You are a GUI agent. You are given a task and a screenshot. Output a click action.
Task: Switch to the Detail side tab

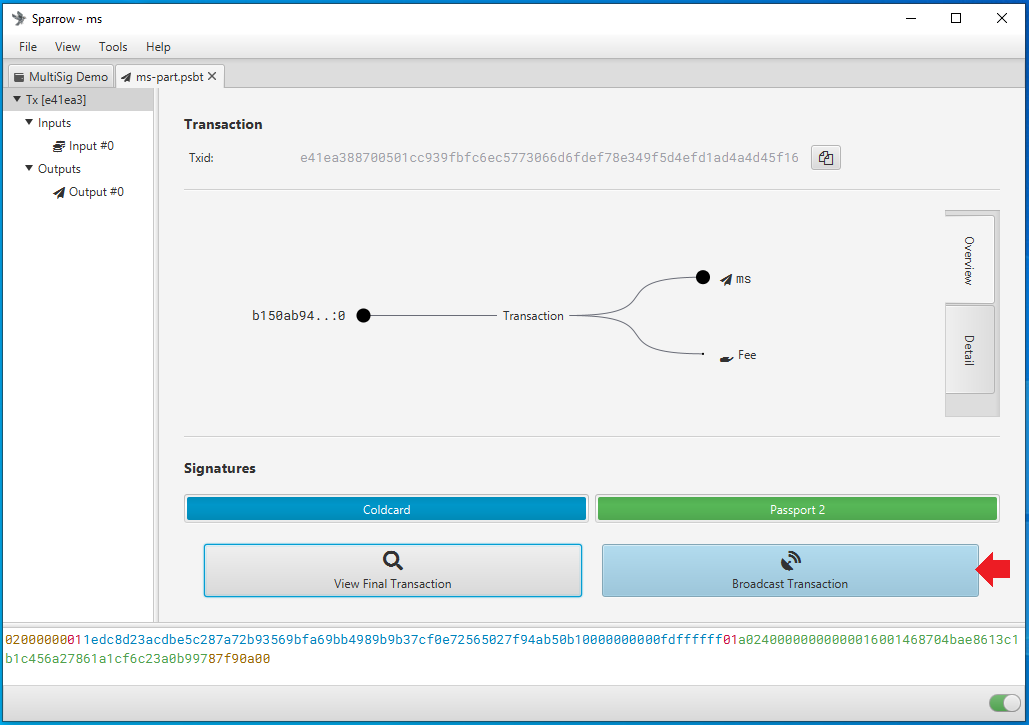969,350
